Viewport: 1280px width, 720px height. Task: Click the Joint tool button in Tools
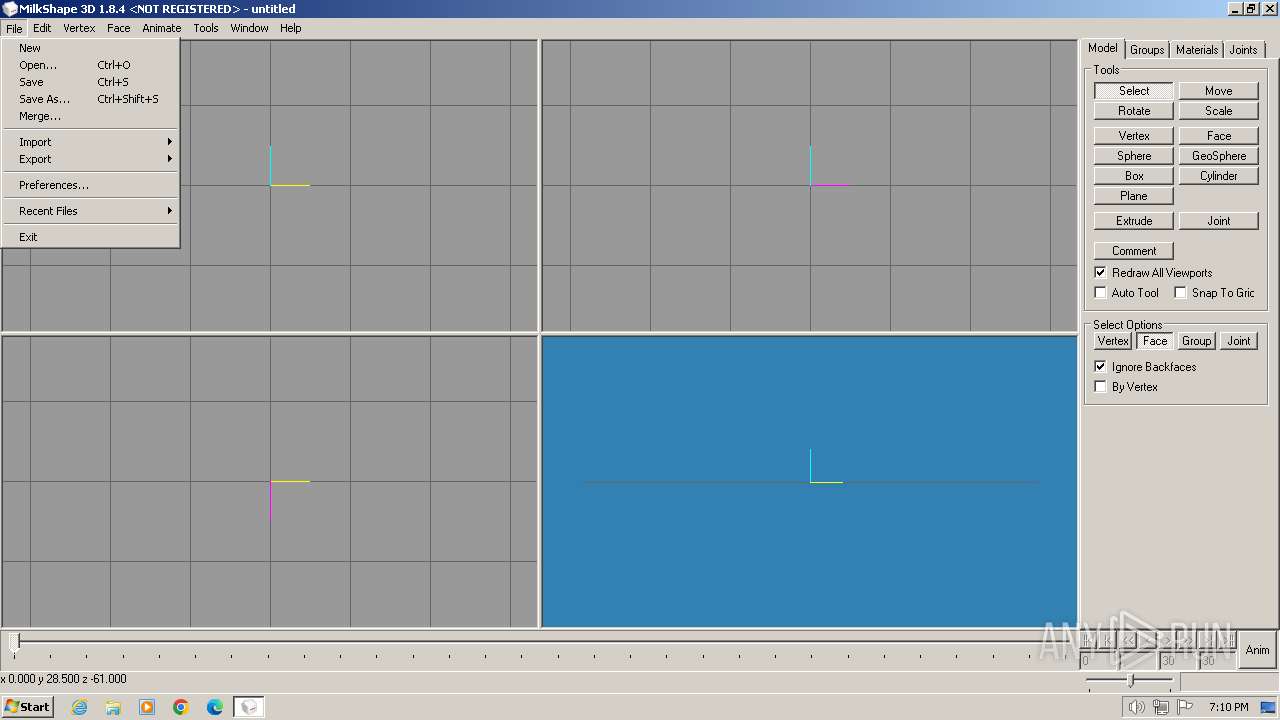click(1219, 221)
